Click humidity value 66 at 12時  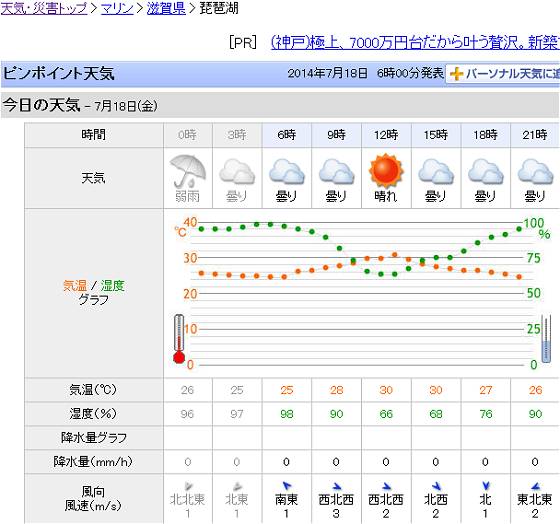(386, 414)
